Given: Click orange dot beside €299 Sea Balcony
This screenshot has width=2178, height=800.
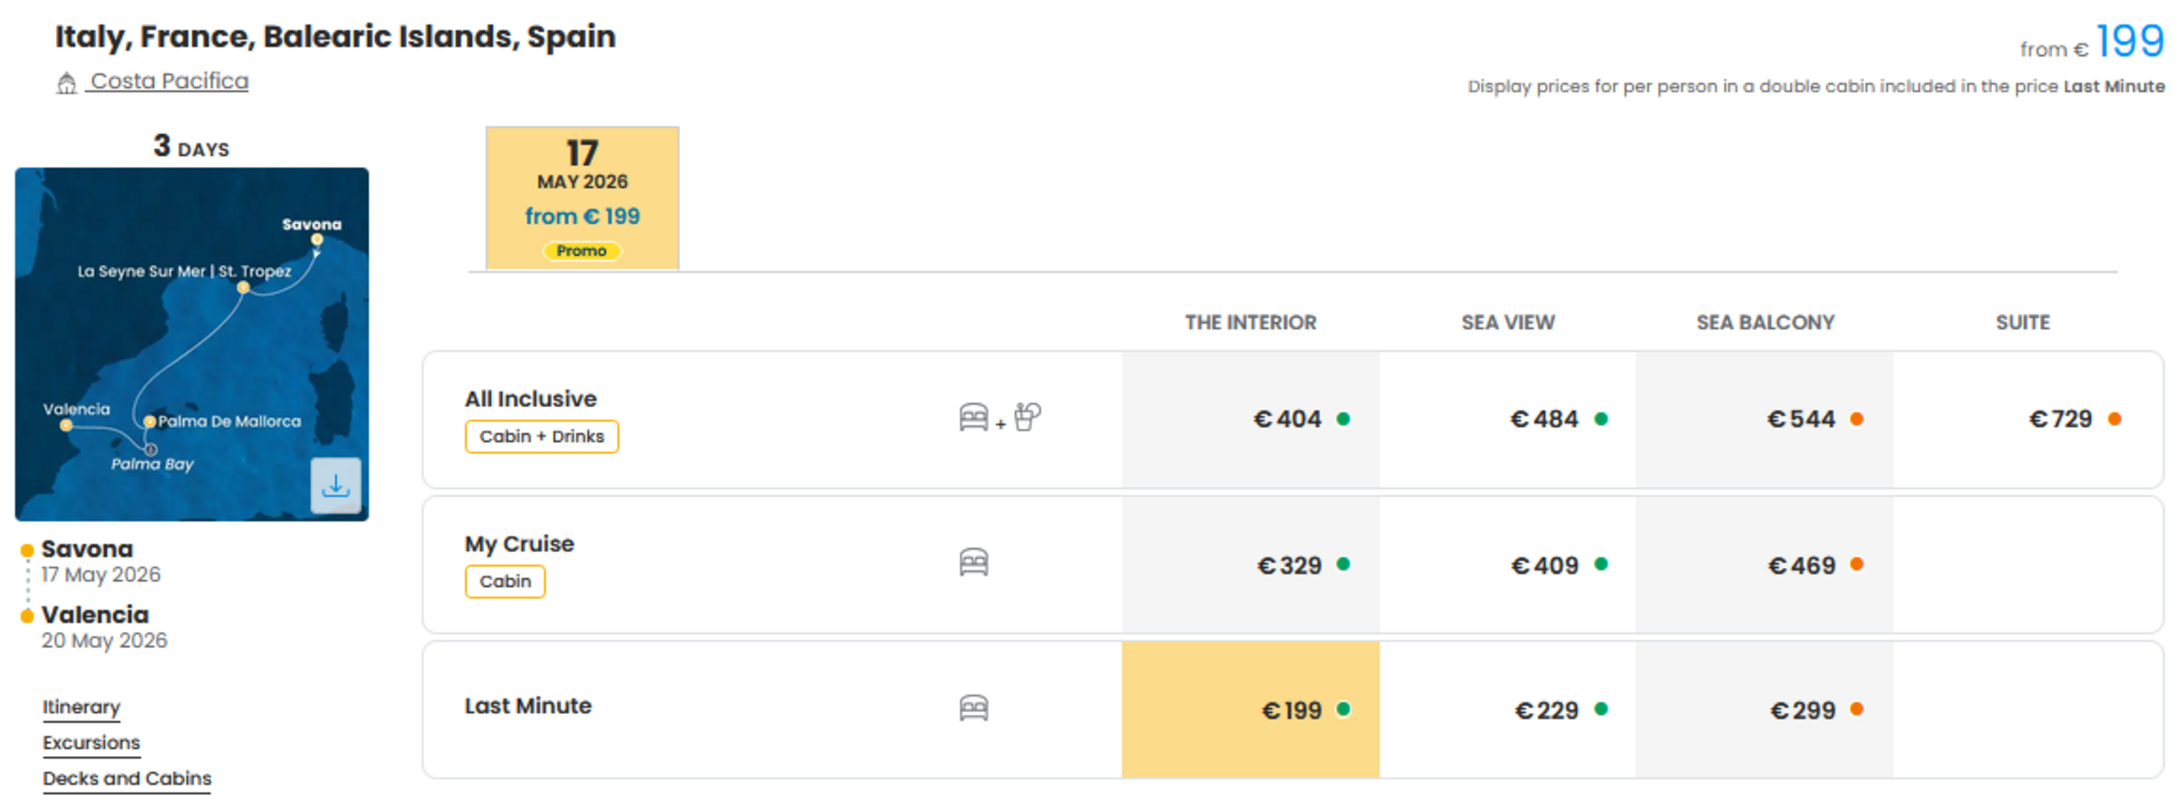Looking at the screenshot, I should tap(1857, 709).
